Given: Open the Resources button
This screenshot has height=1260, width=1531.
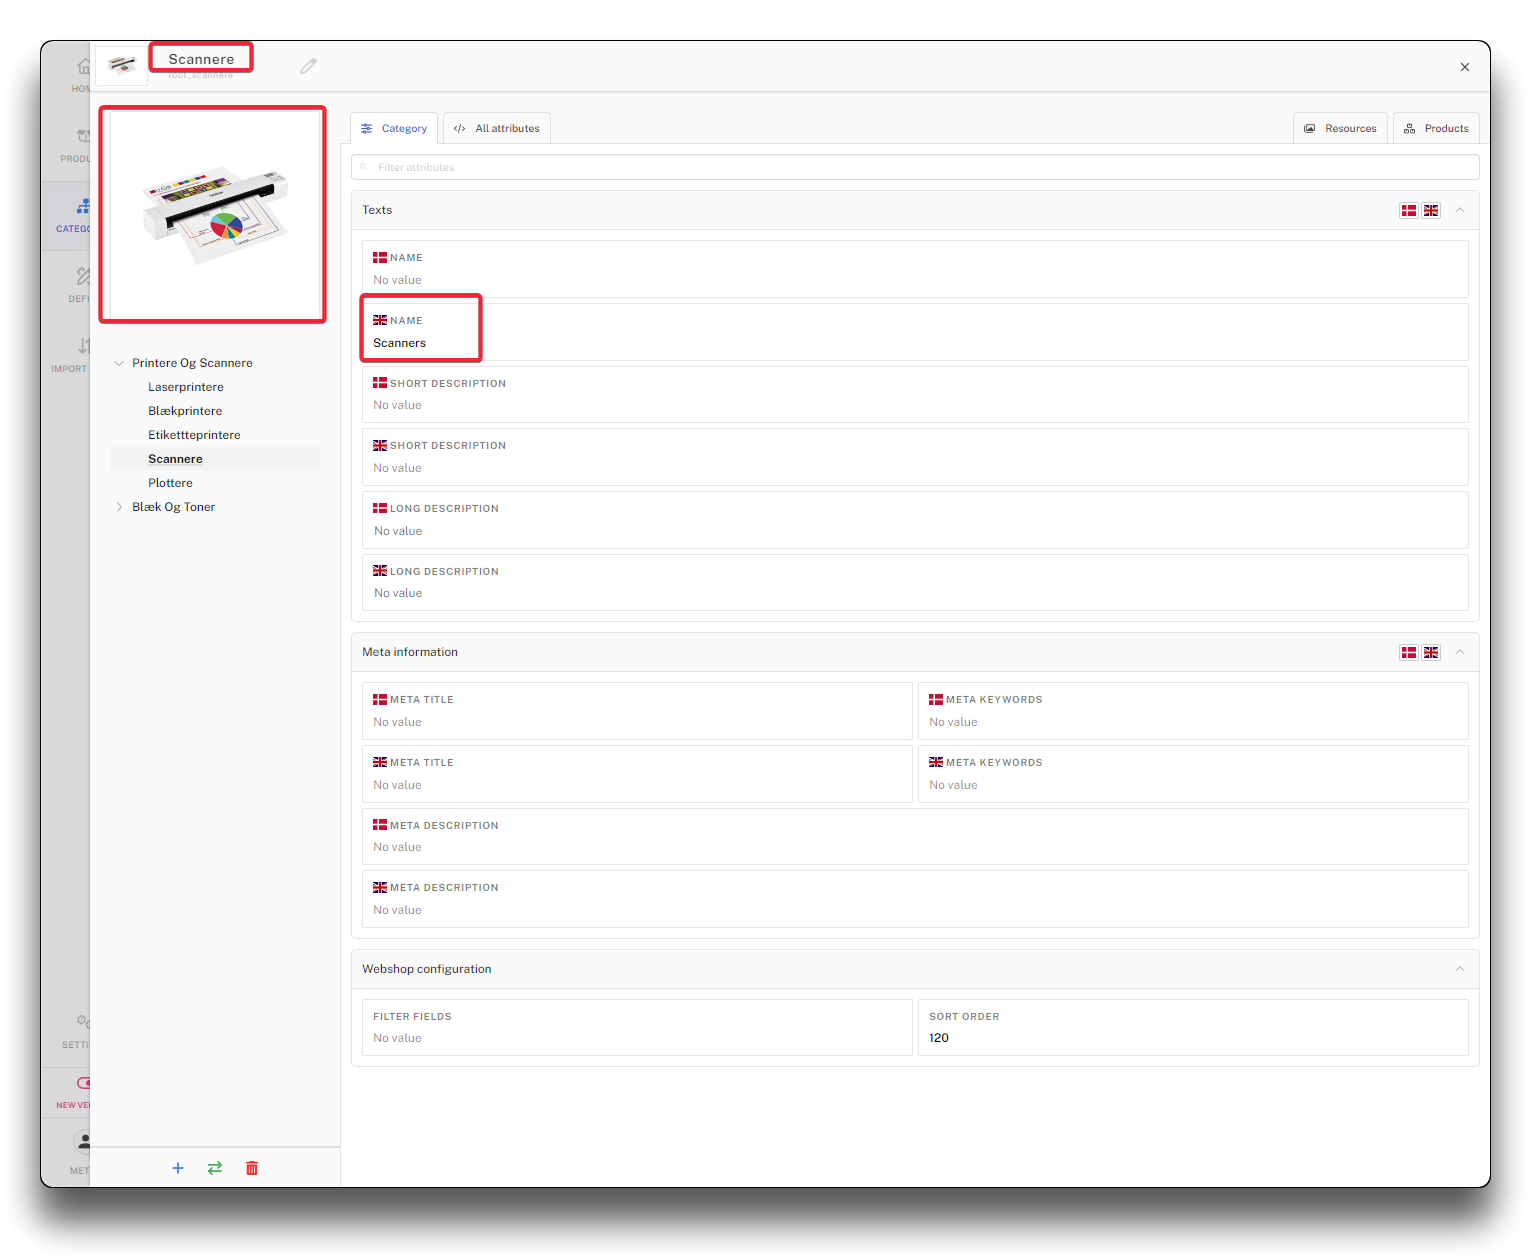Looking at the screenshot, I should click(1340, 128).
